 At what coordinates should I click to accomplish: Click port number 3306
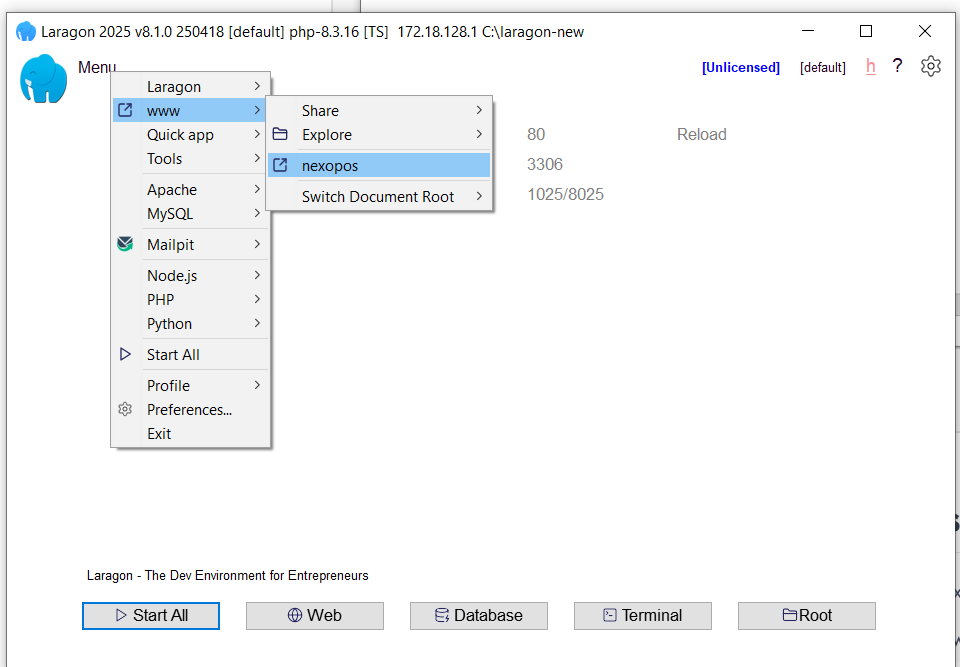(x=545, y=164)
